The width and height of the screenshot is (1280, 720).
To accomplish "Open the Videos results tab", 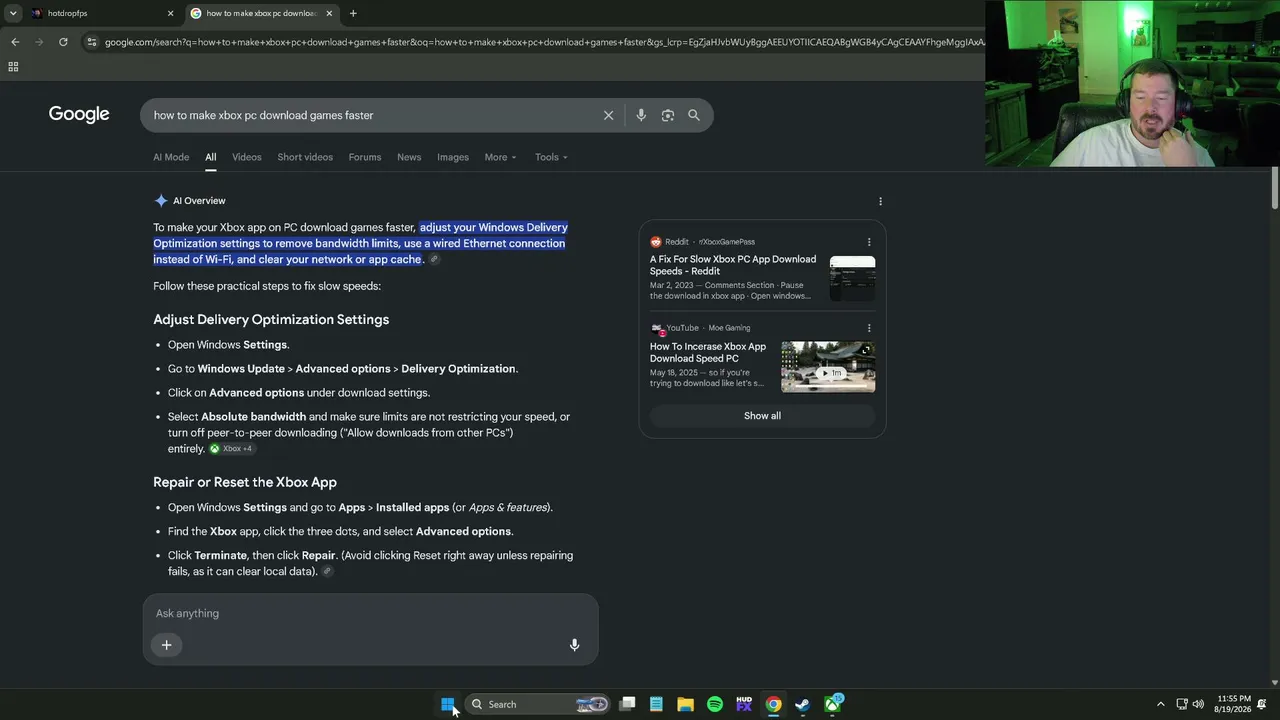I will 247,157.
